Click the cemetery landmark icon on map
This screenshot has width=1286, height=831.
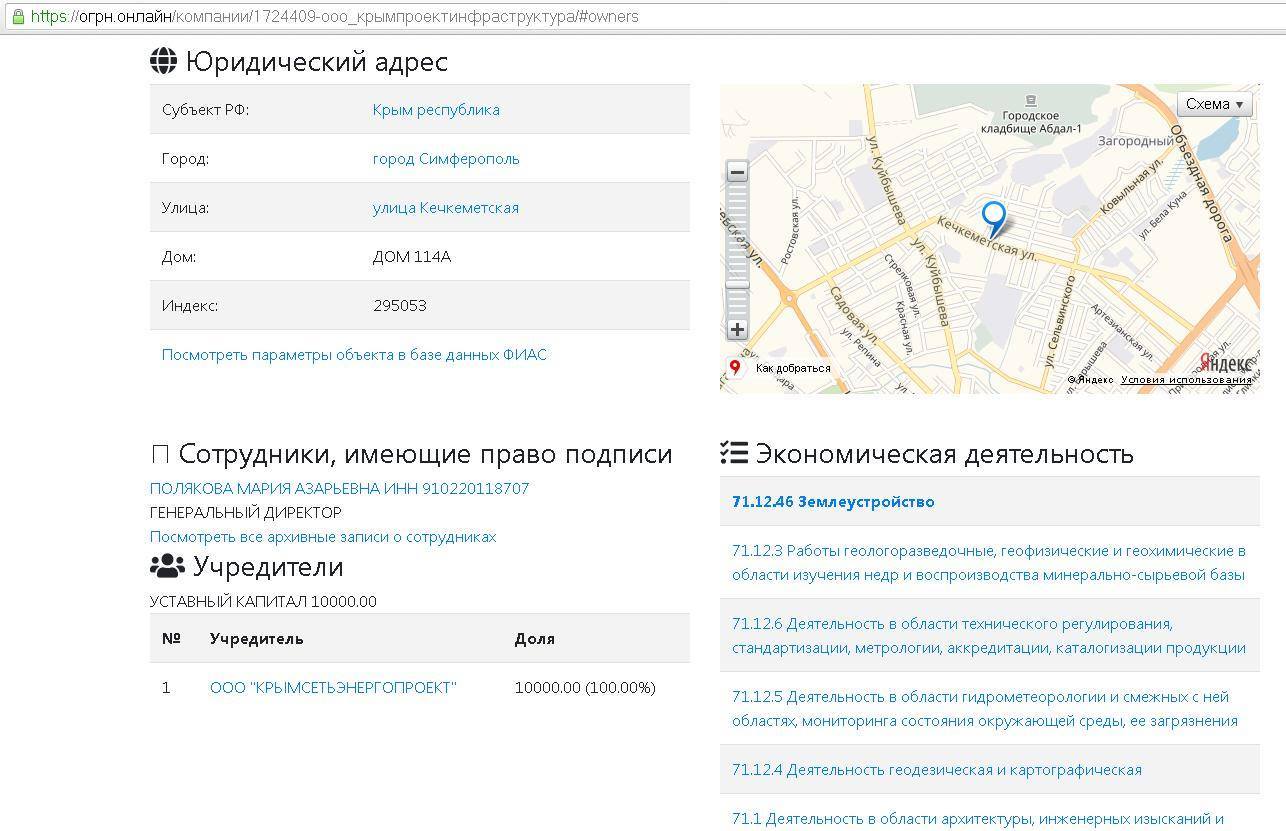pyautogui.click(x=1031, y=100)
